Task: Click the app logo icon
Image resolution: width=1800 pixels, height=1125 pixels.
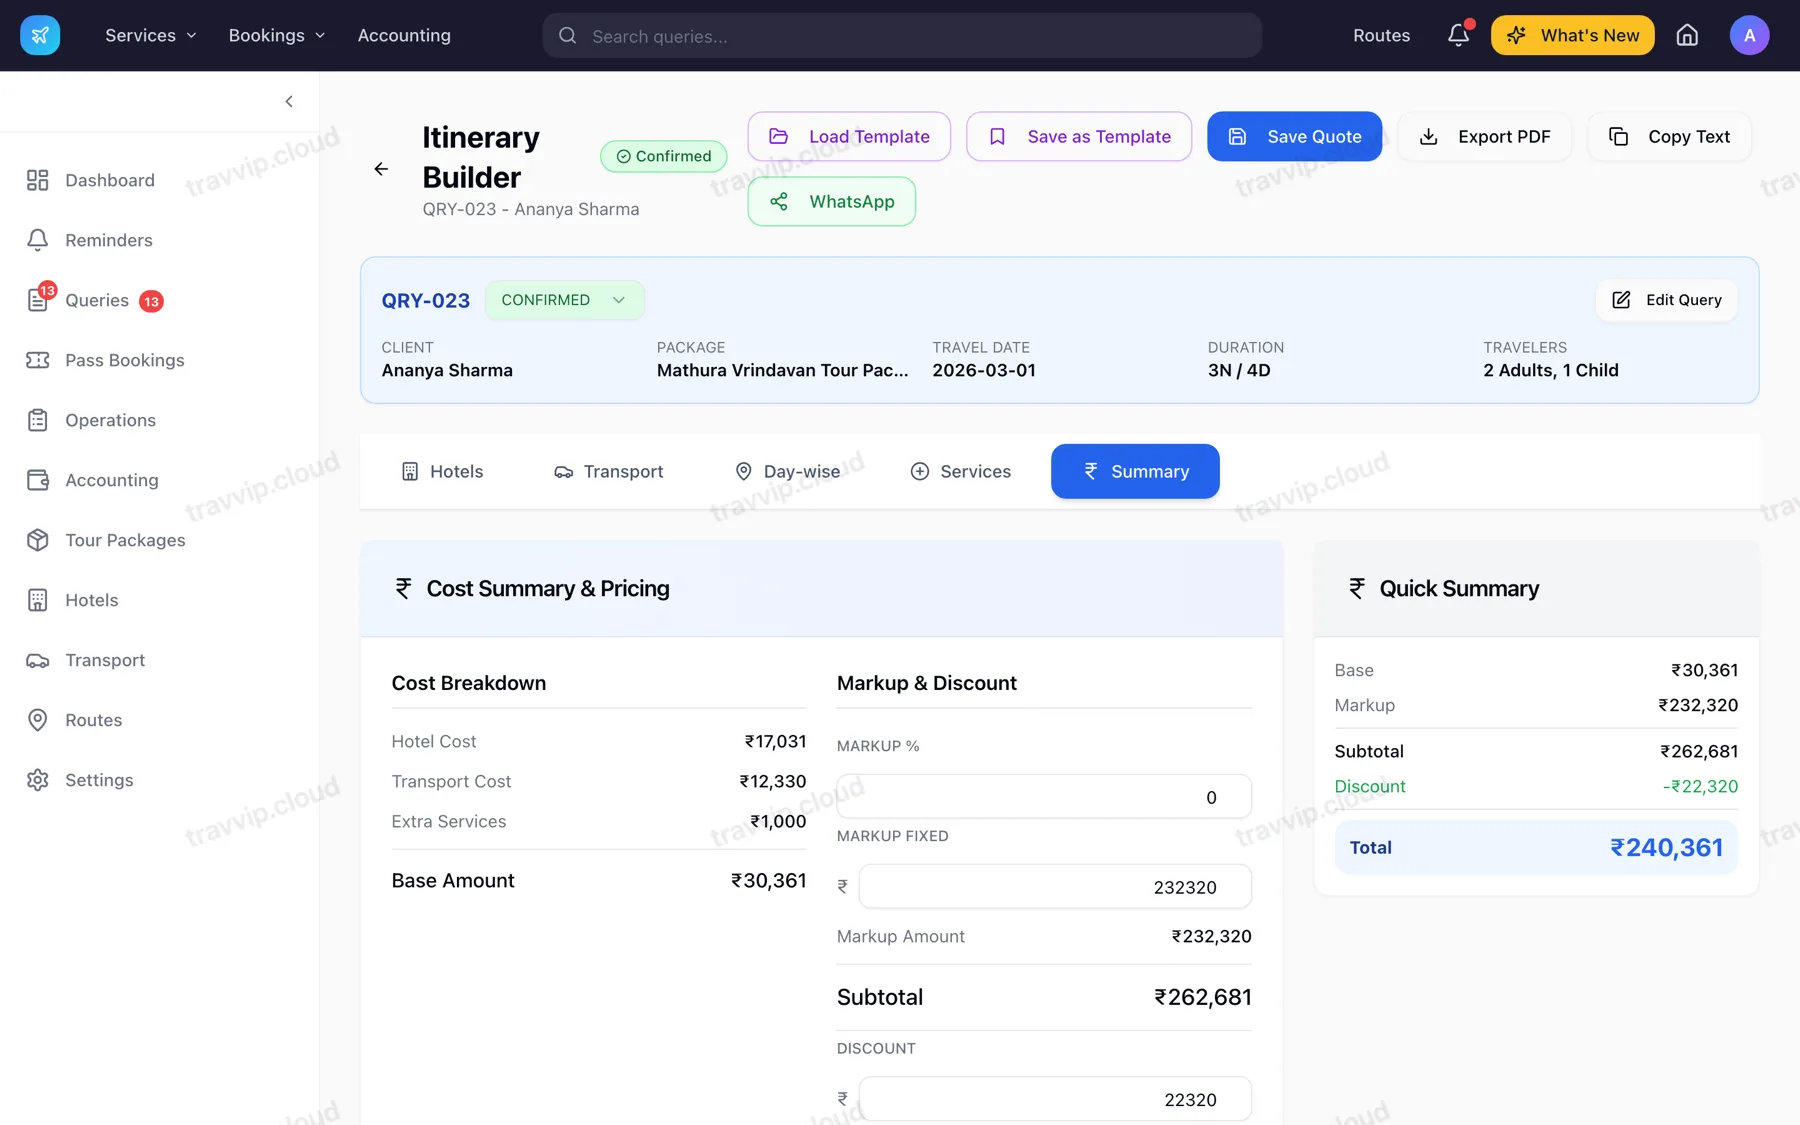Action: (40, 35)
